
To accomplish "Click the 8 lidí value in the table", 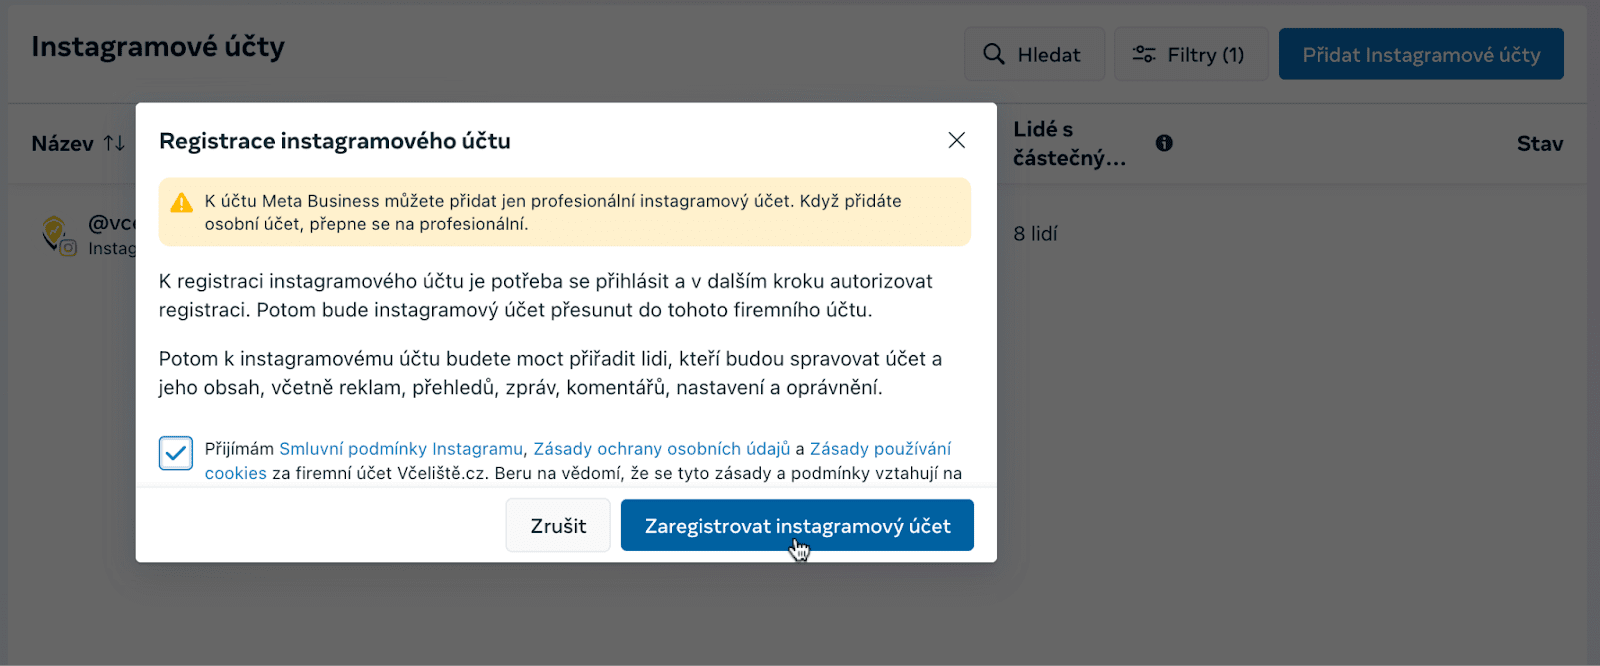I will (1035, 233).
